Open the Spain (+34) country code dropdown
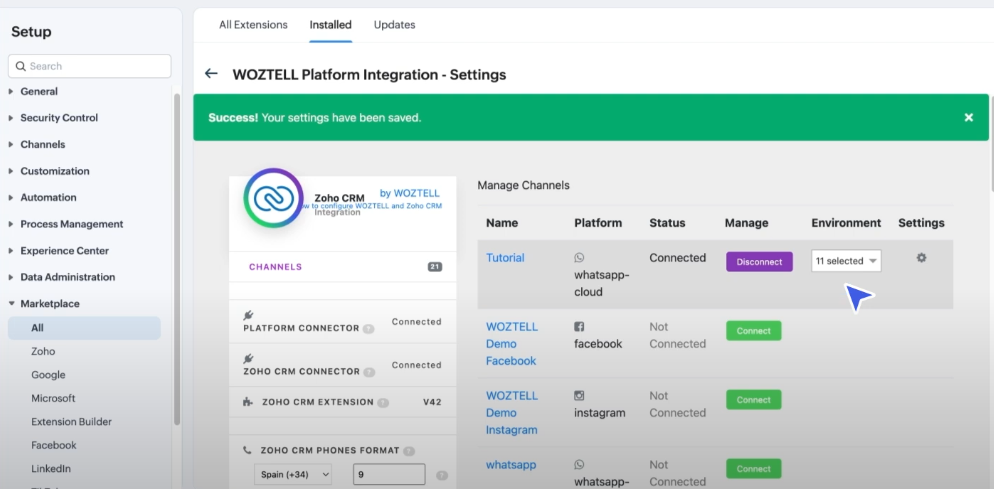994x489 pixels. coord(293,474)
